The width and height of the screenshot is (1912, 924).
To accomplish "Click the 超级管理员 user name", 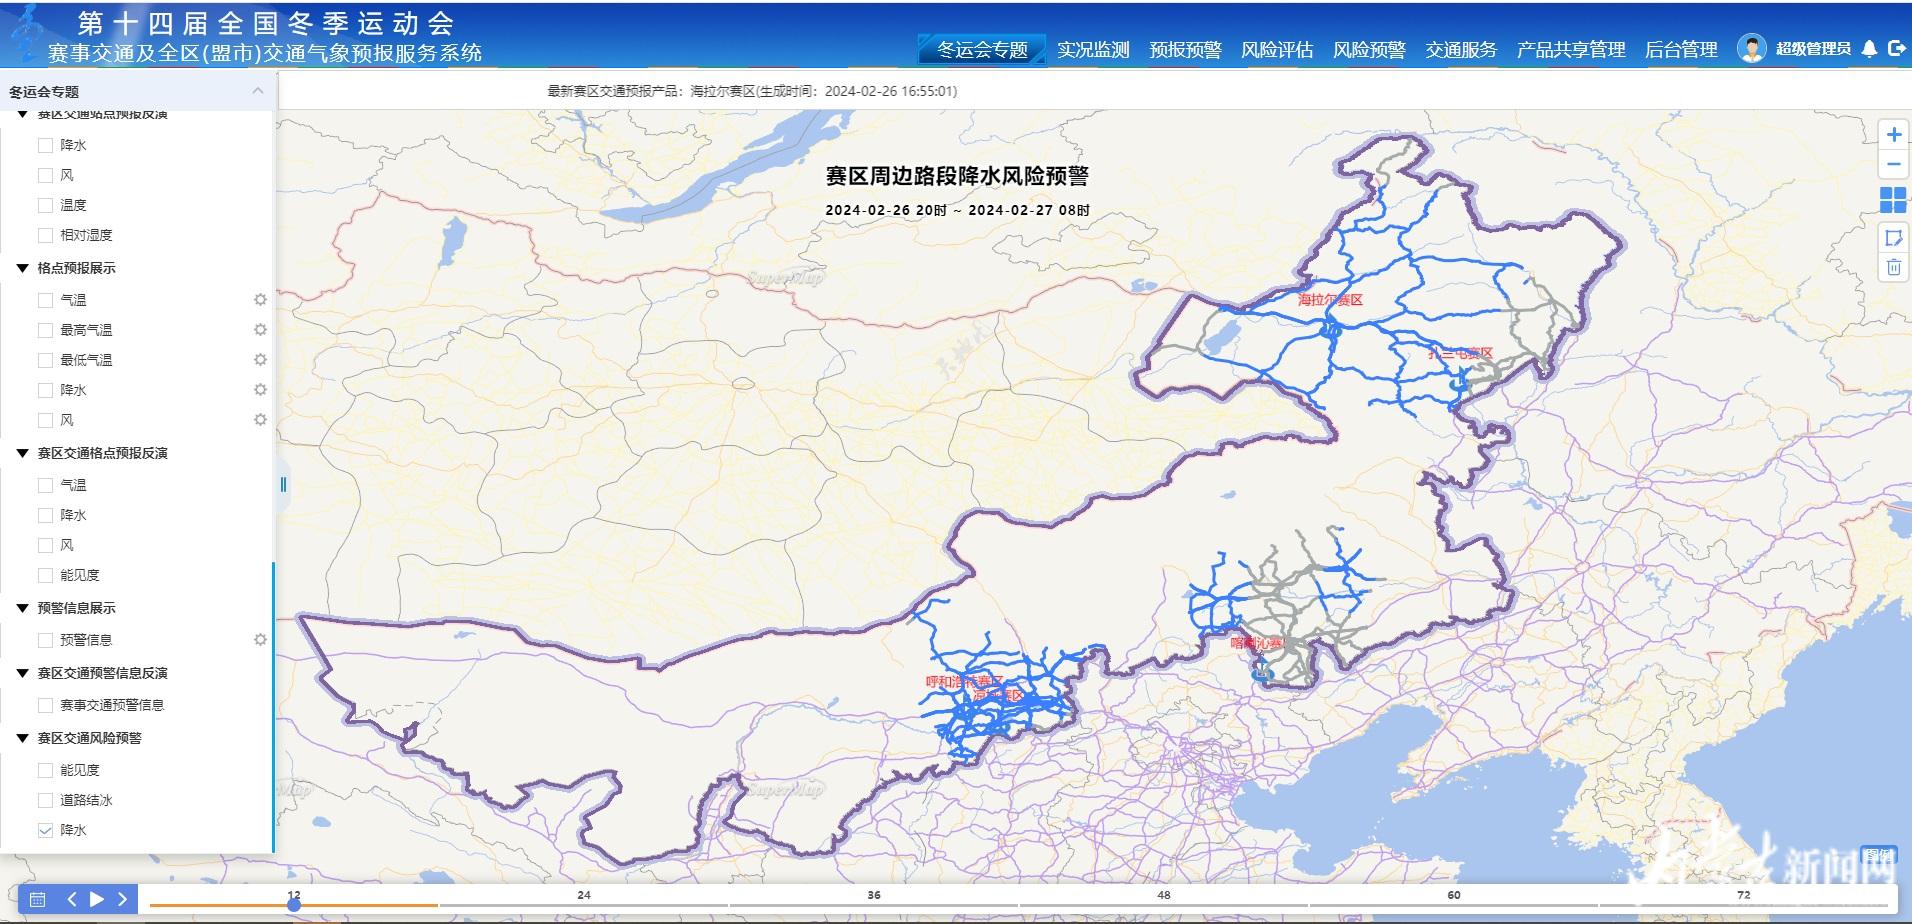I will [x=1812, y=49].
